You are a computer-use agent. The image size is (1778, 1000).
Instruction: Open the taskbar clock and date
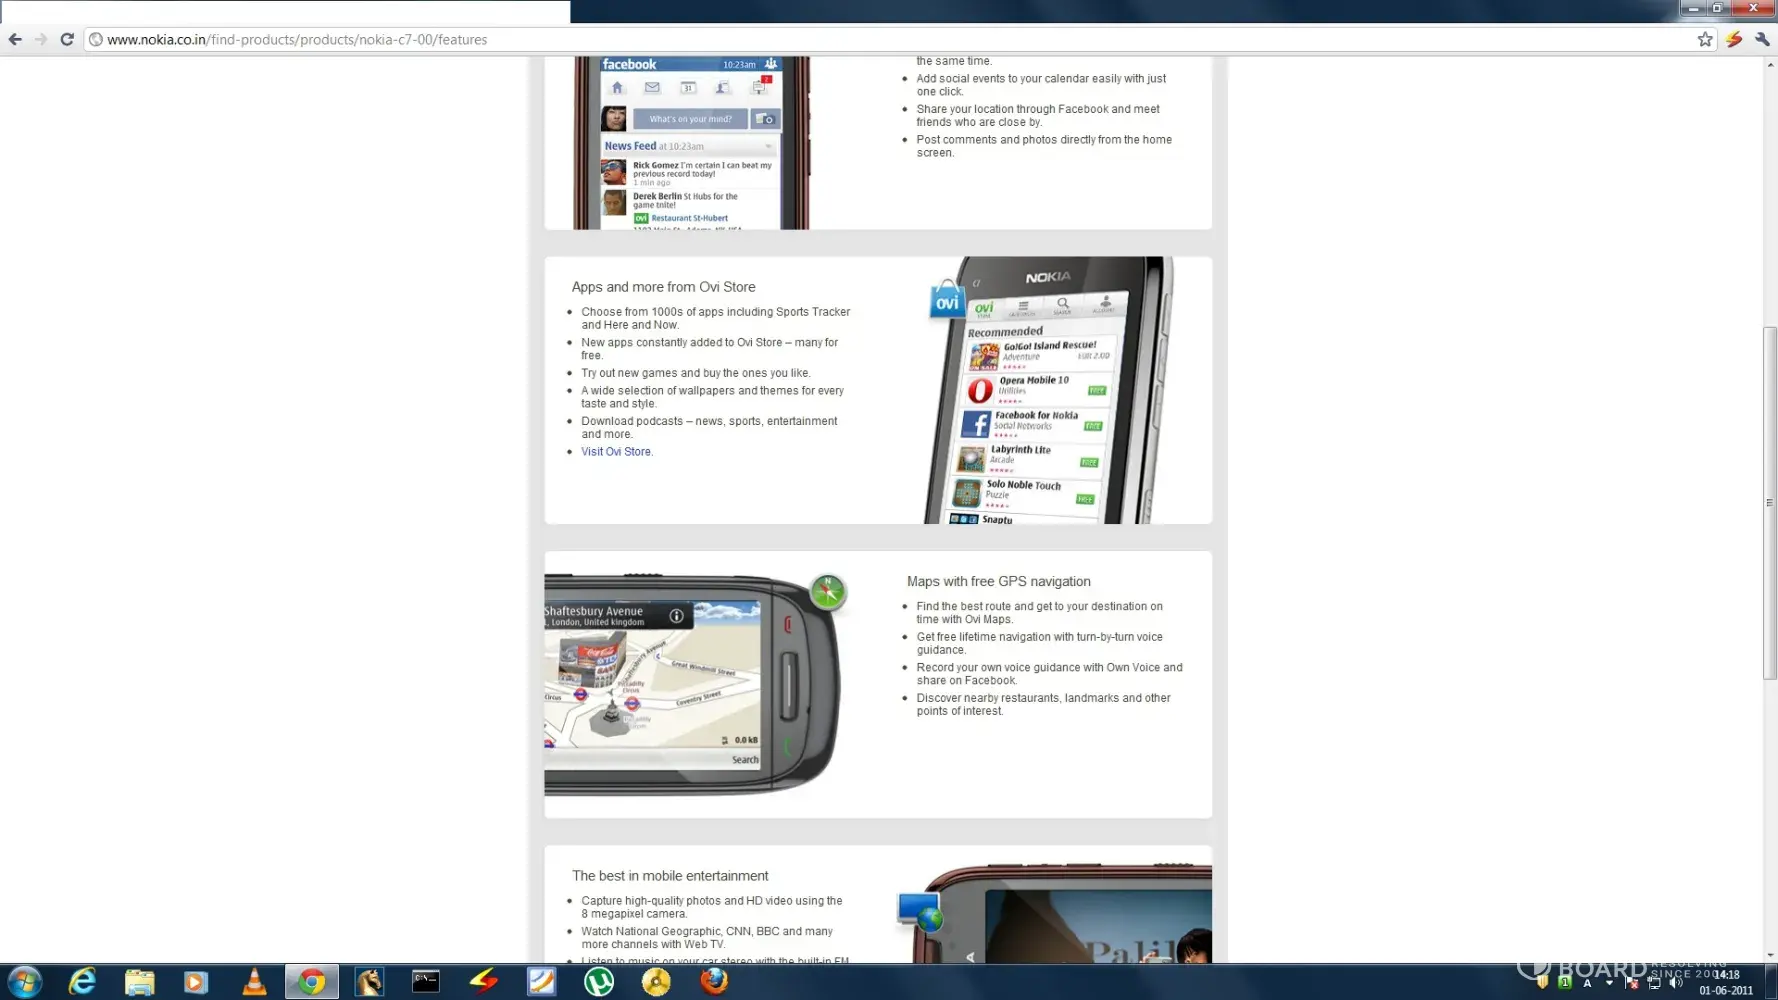click(1727, 982)
